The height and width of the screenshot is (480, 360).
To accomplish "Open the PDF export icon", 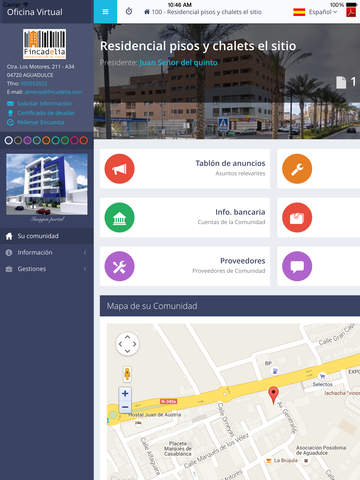I will click(x=351, y=12).
